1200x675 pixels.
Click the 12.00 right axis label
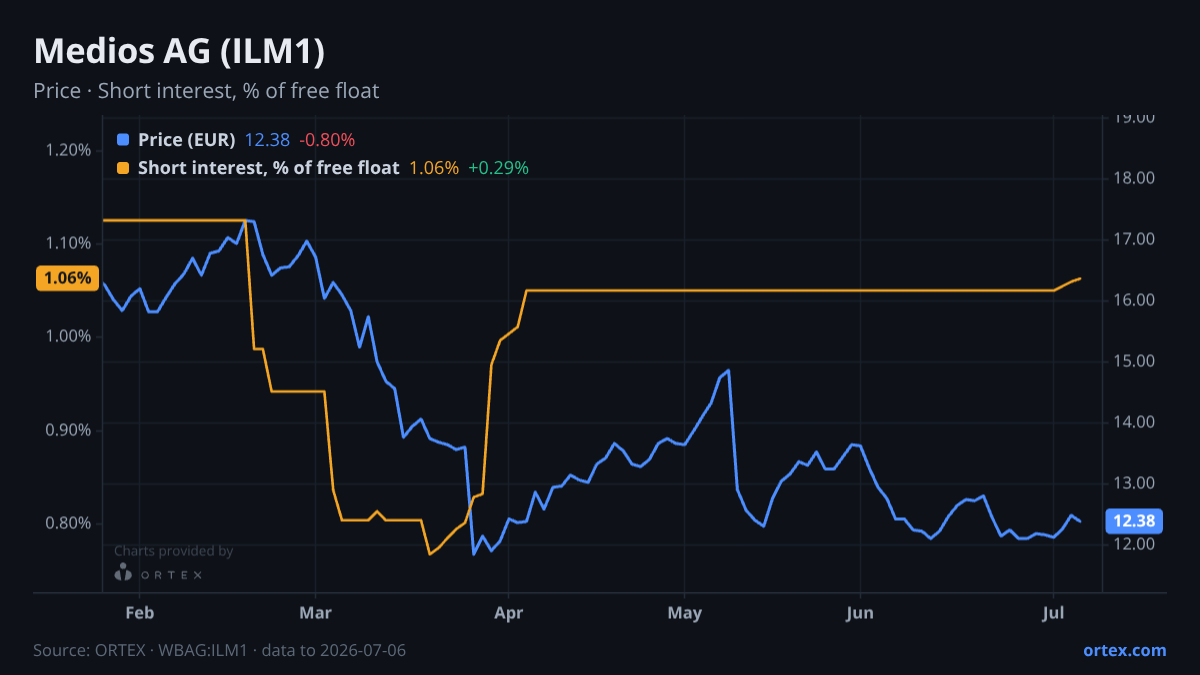point(1134,545)
